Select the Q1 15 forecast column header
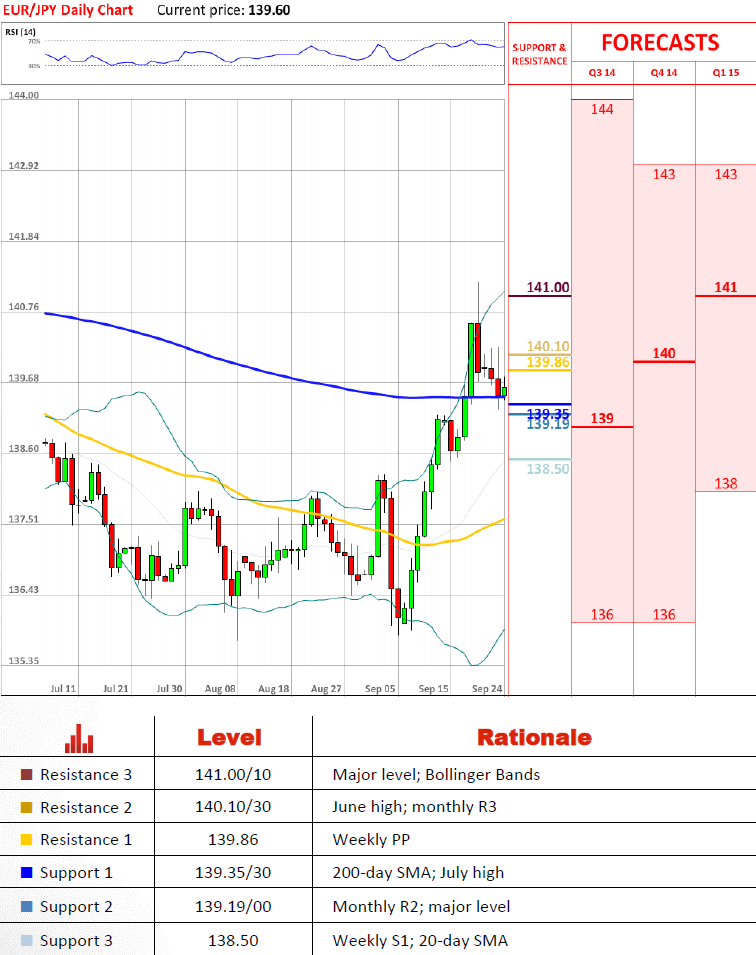Image resolution: width=756 pixels, height=955 pixels. click(726, 72)
